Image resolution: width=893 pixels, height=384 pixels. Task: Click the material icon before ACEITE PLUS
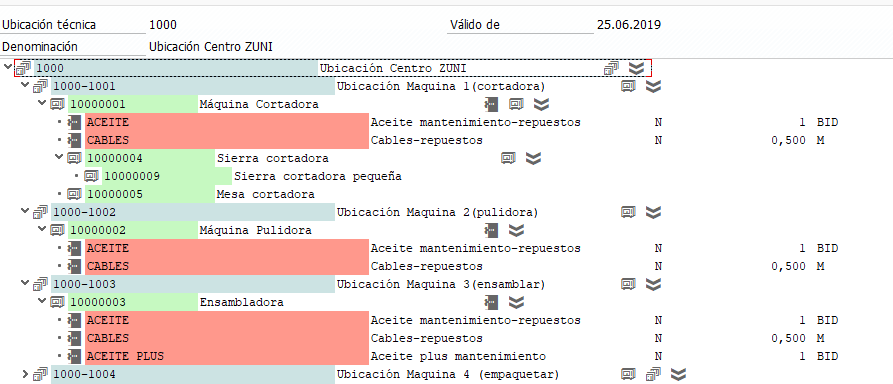pos(75,357)
